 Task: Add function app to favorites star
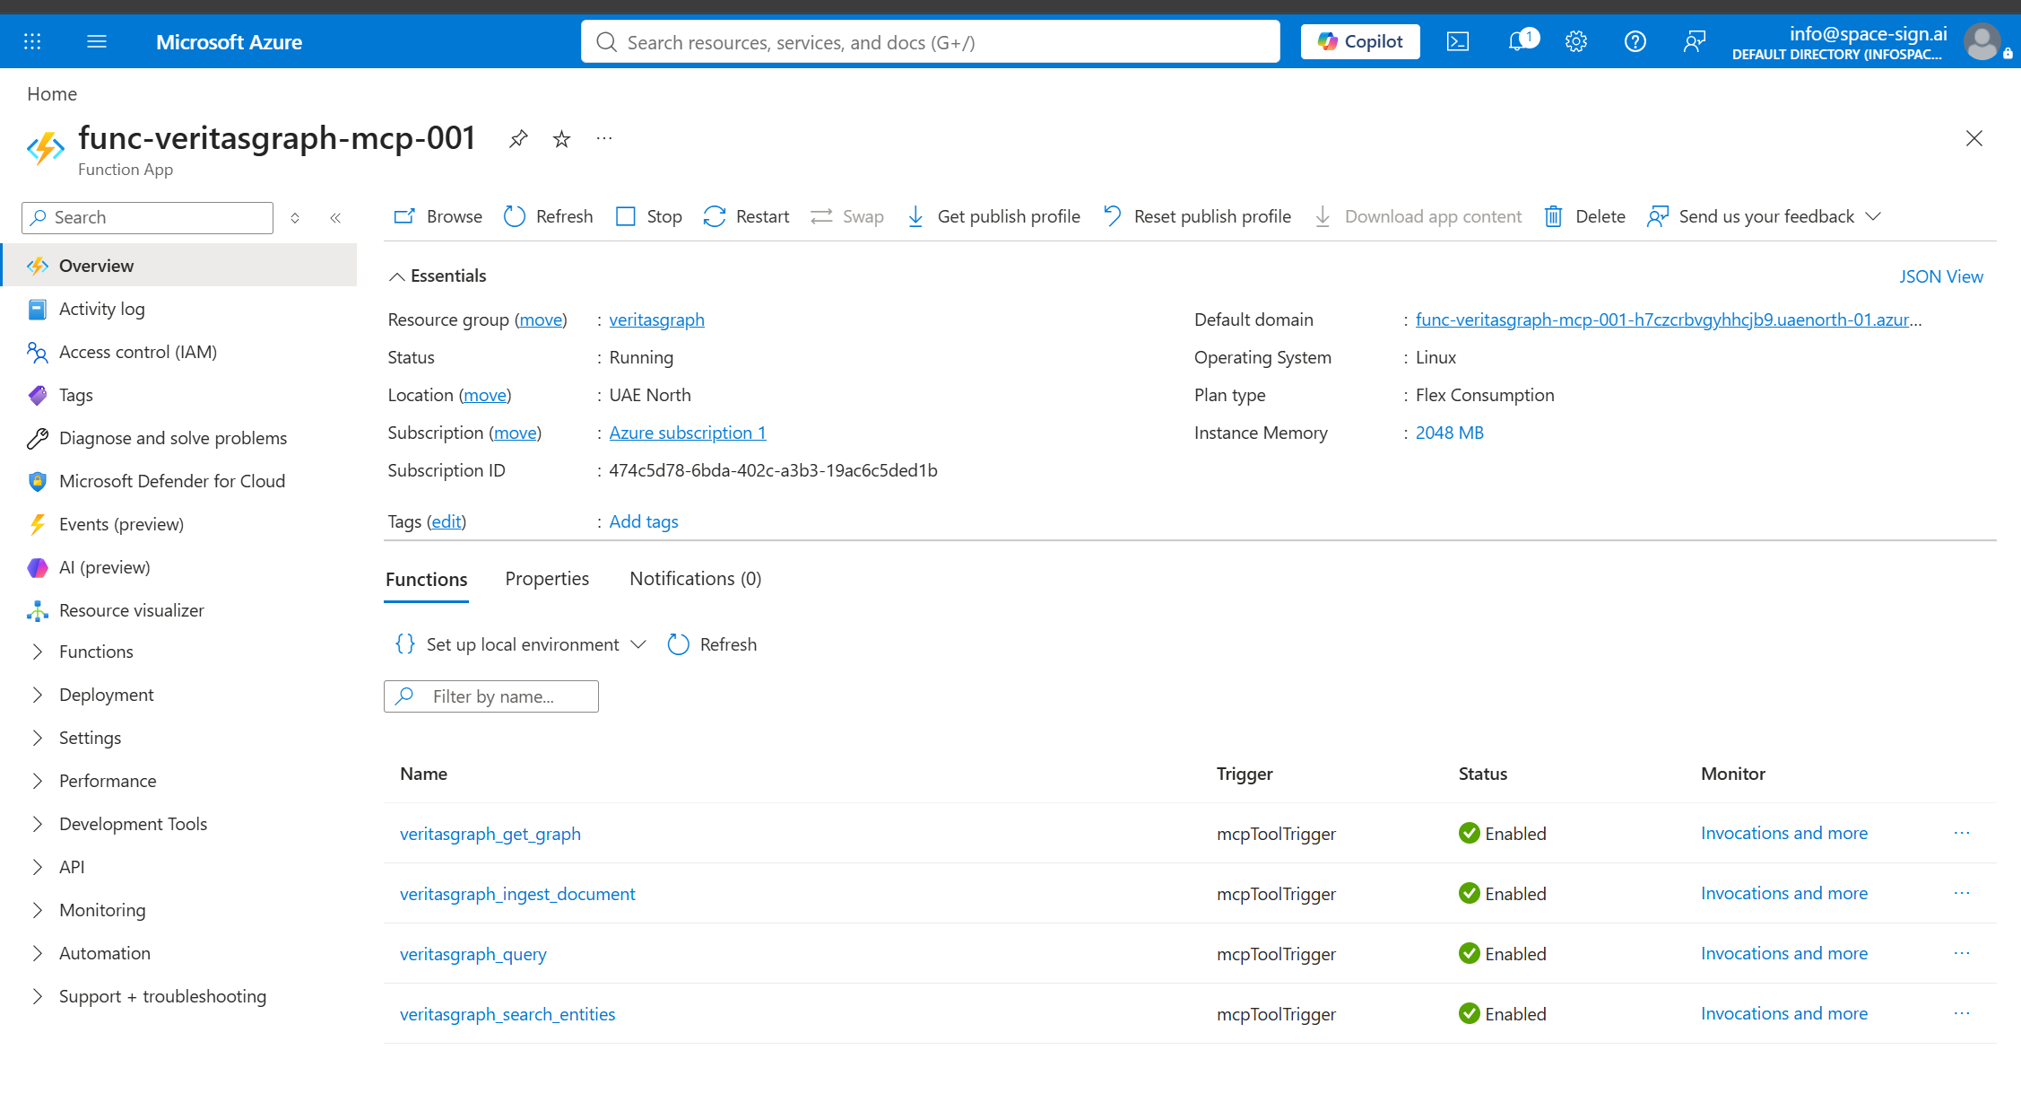pyautogui.click(x=561, y=139)
